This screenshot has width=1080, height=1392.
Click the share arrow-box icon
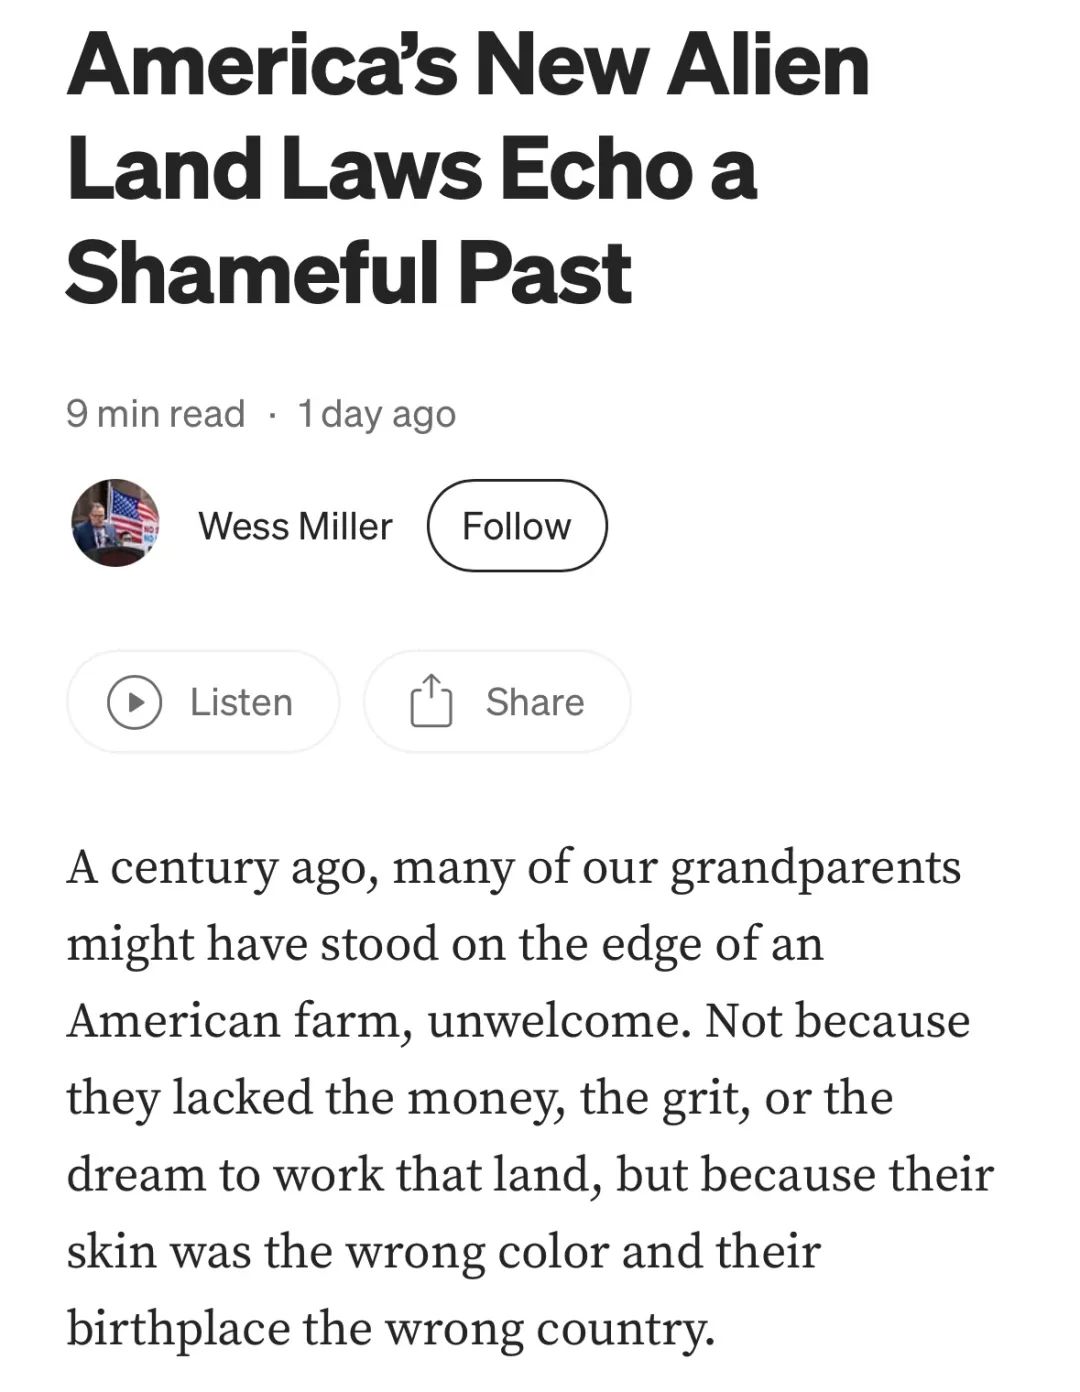(x=431, y=701)
